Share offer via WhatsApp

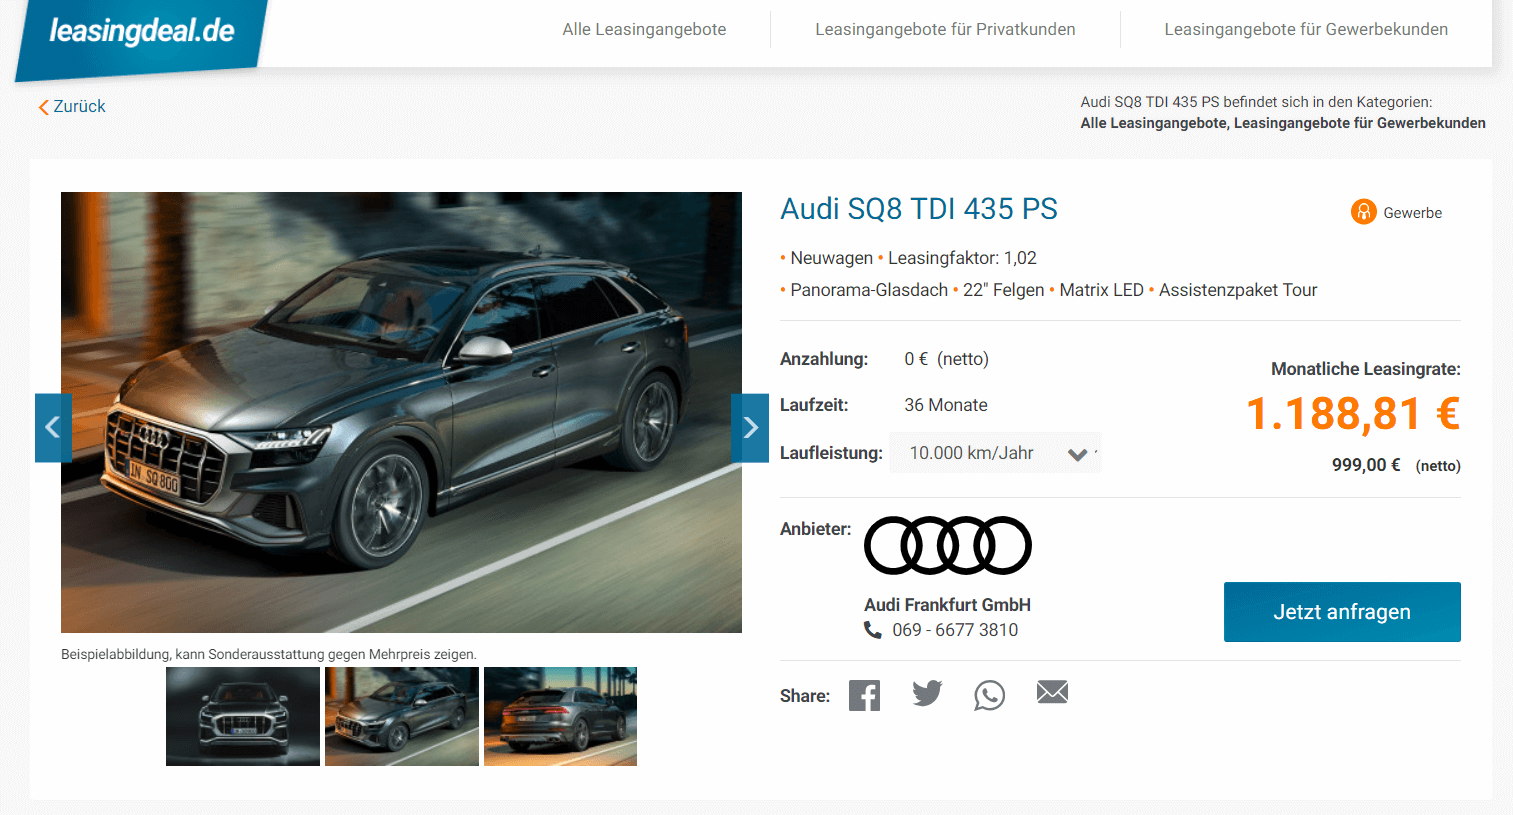point(989,695)
